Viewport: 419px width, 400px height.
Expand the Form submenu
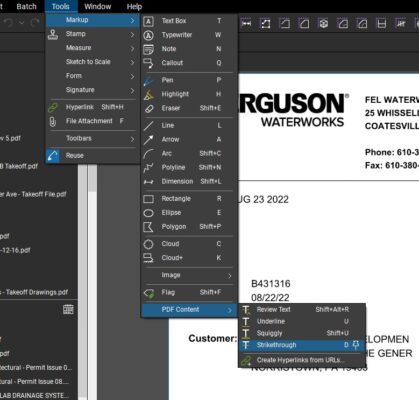point(92,76)
